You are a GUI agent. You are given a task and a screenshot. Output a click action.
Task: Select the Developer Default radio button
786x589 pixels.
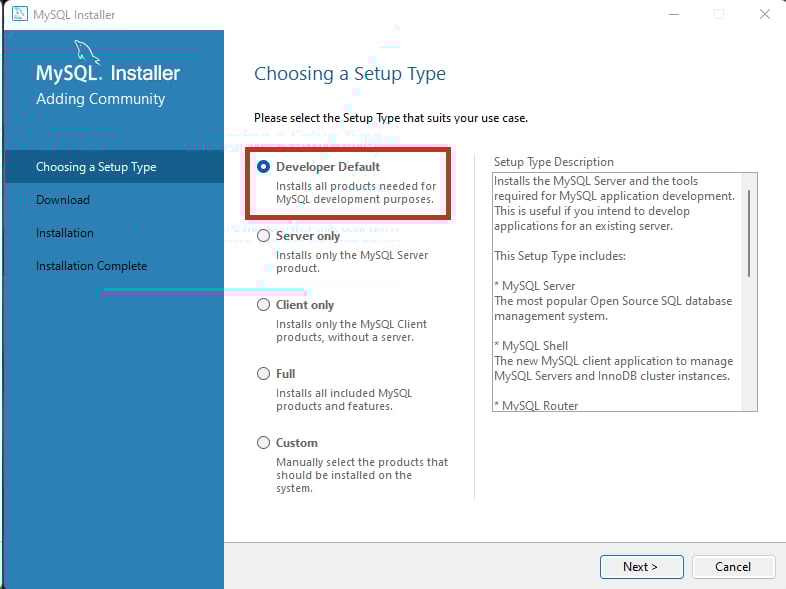(x=263, y=166)
